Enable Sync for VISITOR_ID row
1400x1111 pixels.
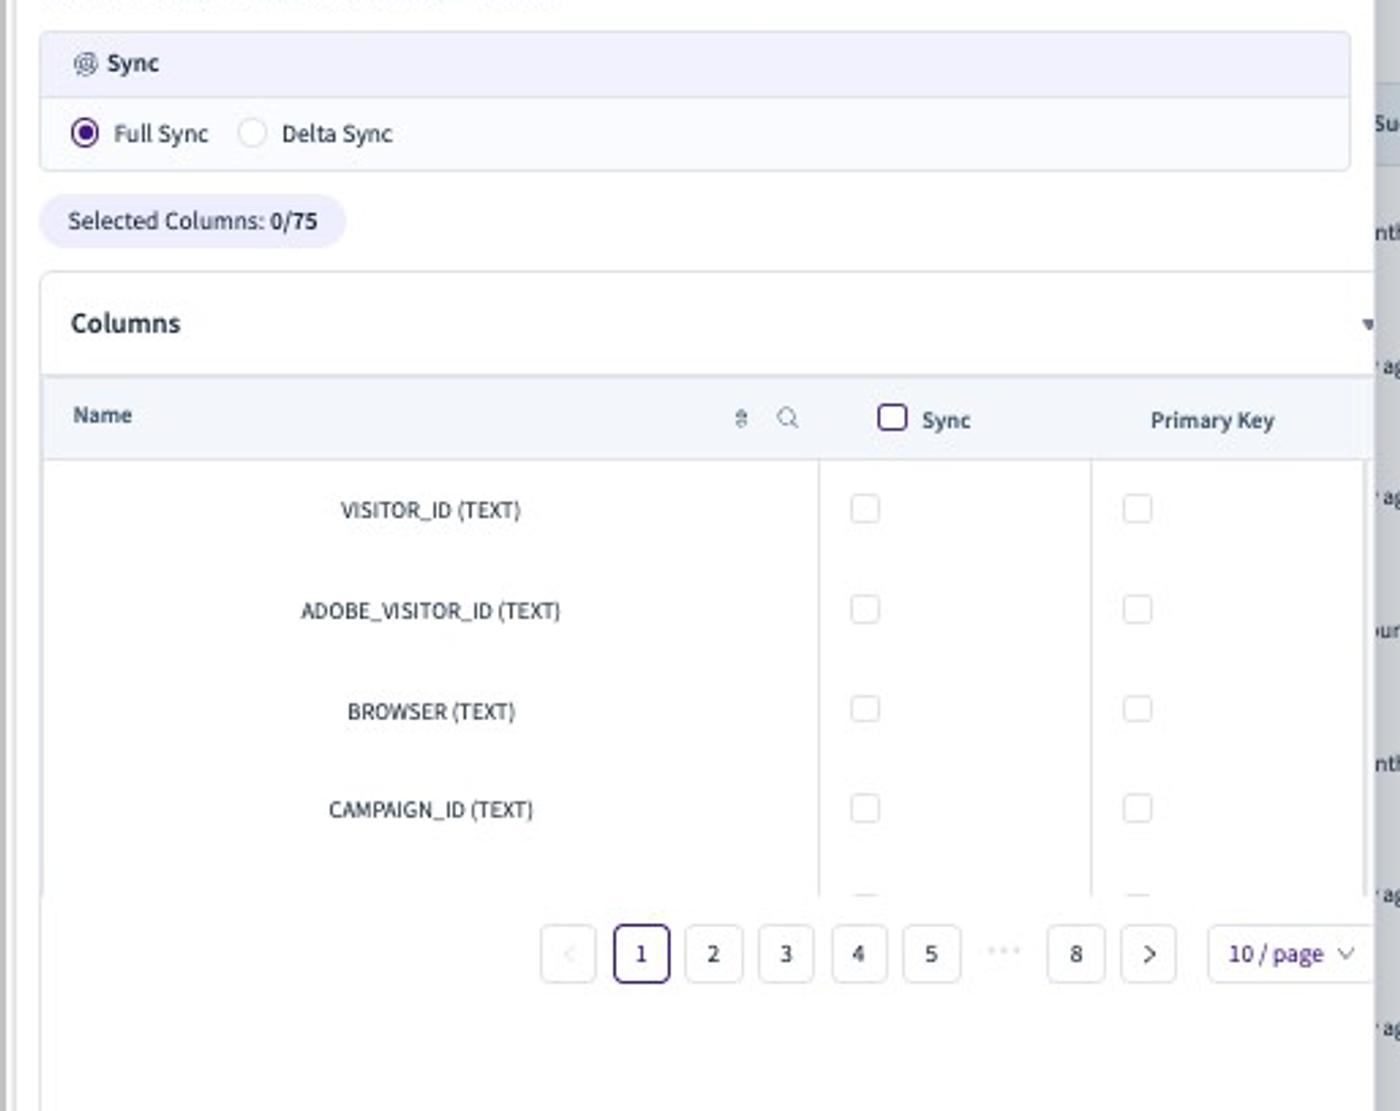(865, 508)
